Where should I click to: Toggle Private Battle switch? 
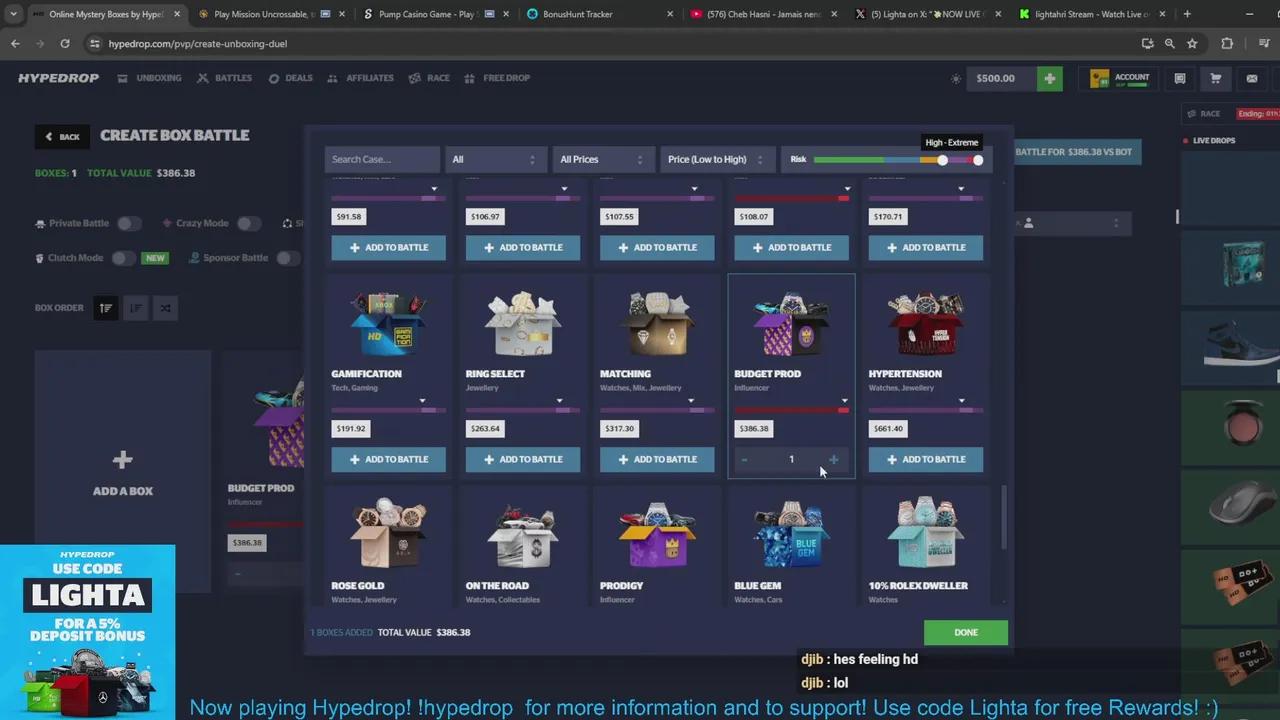click(129, 223)
